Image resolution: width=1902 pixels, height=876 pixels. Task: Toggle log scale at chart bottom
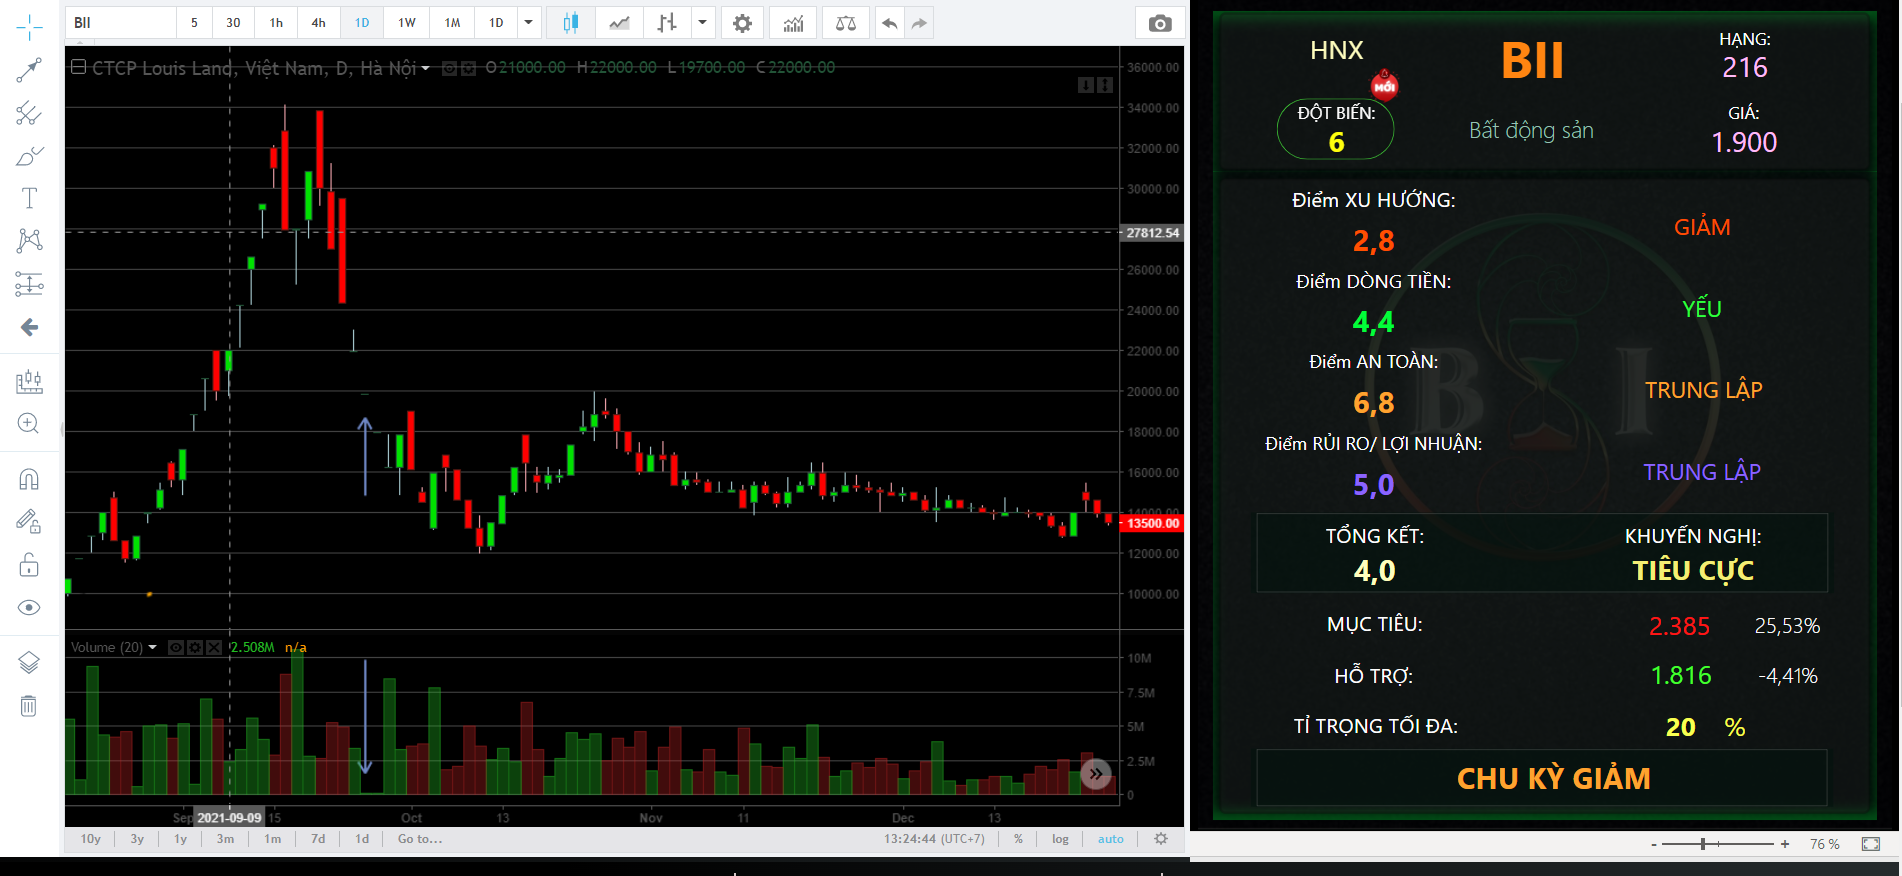coord(1060,839)
